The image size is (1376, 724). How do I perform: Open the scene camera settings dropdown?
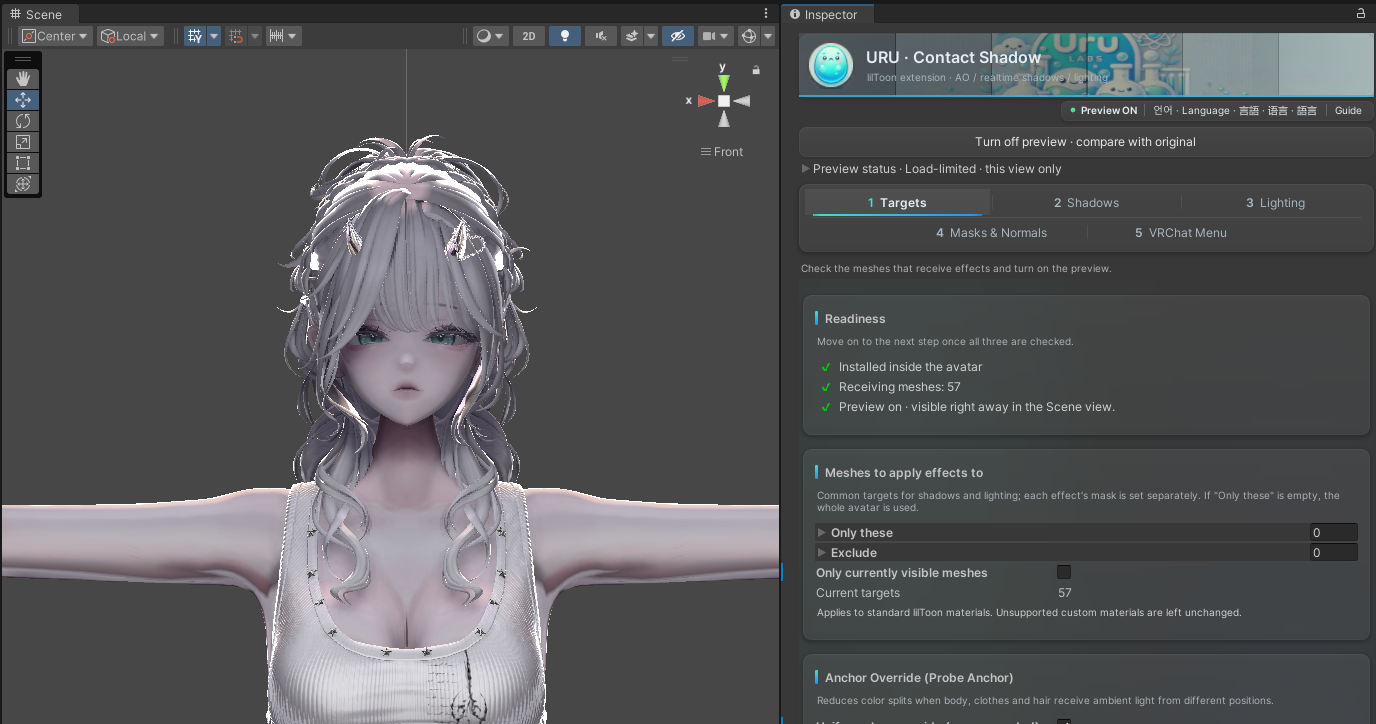point(715,36)
